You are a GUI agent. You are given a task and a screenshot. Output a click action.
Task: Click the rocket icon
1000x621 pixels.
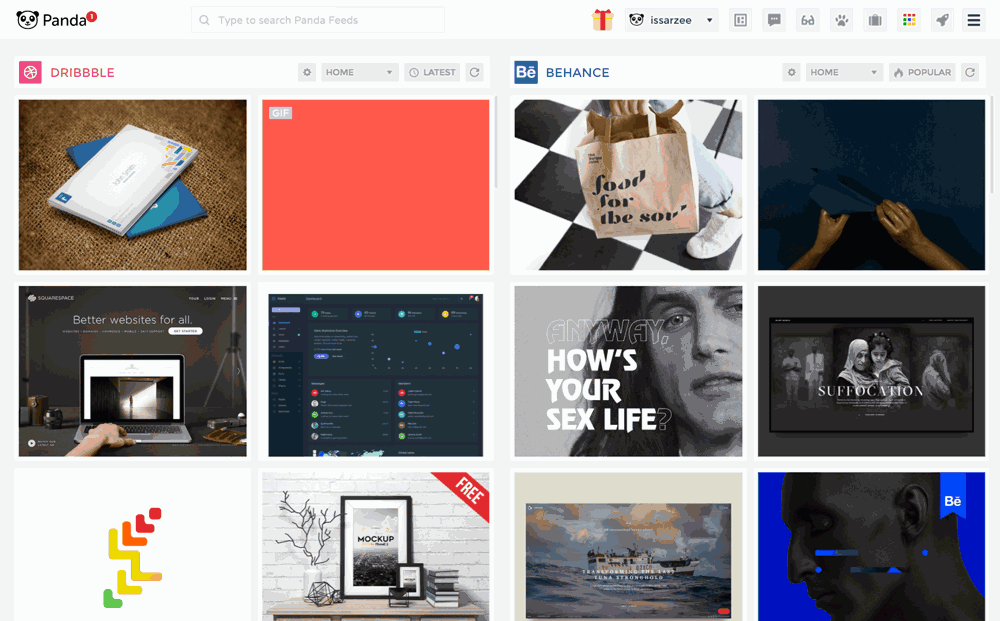click(943, 20)
